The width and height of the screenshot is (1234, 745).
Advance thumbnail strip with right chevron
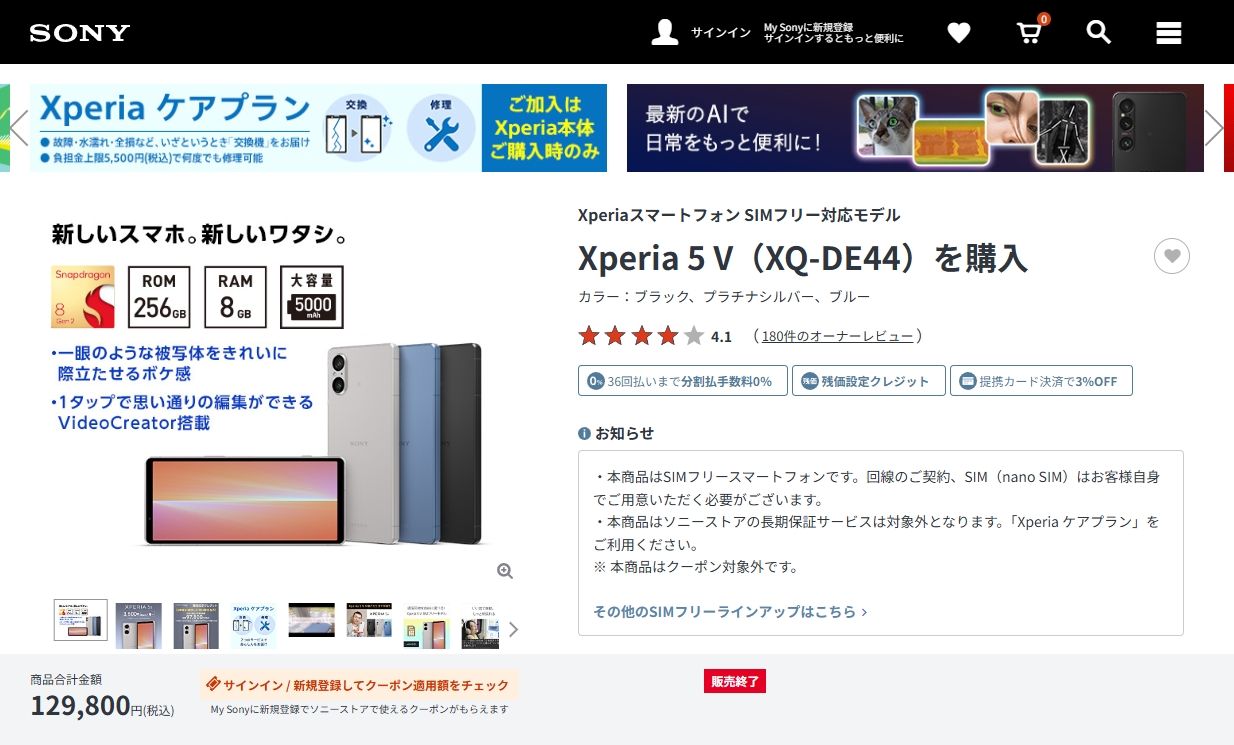pyautogui.click(x=514, y=629)
